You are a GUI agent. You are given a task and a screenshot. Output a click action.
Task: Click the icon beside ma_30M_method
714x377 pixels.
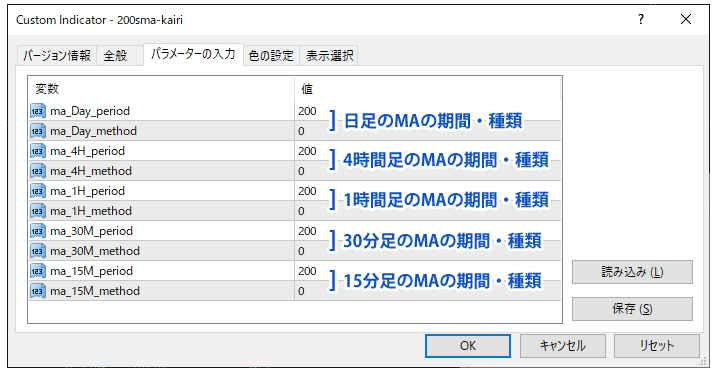click(x=38, y=251)
